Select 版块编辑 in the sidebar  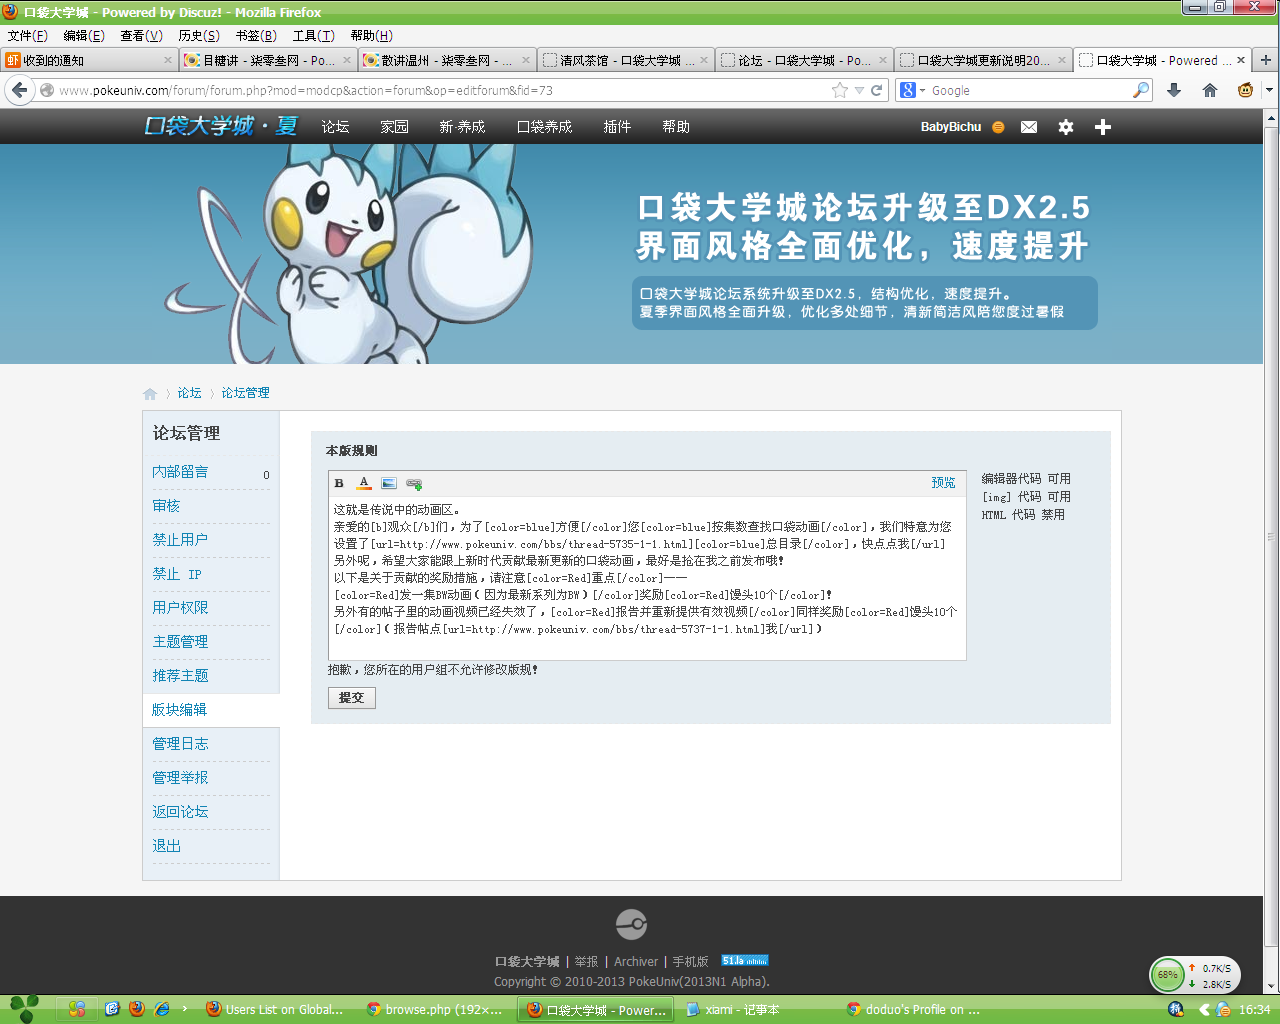coord(180,710)
